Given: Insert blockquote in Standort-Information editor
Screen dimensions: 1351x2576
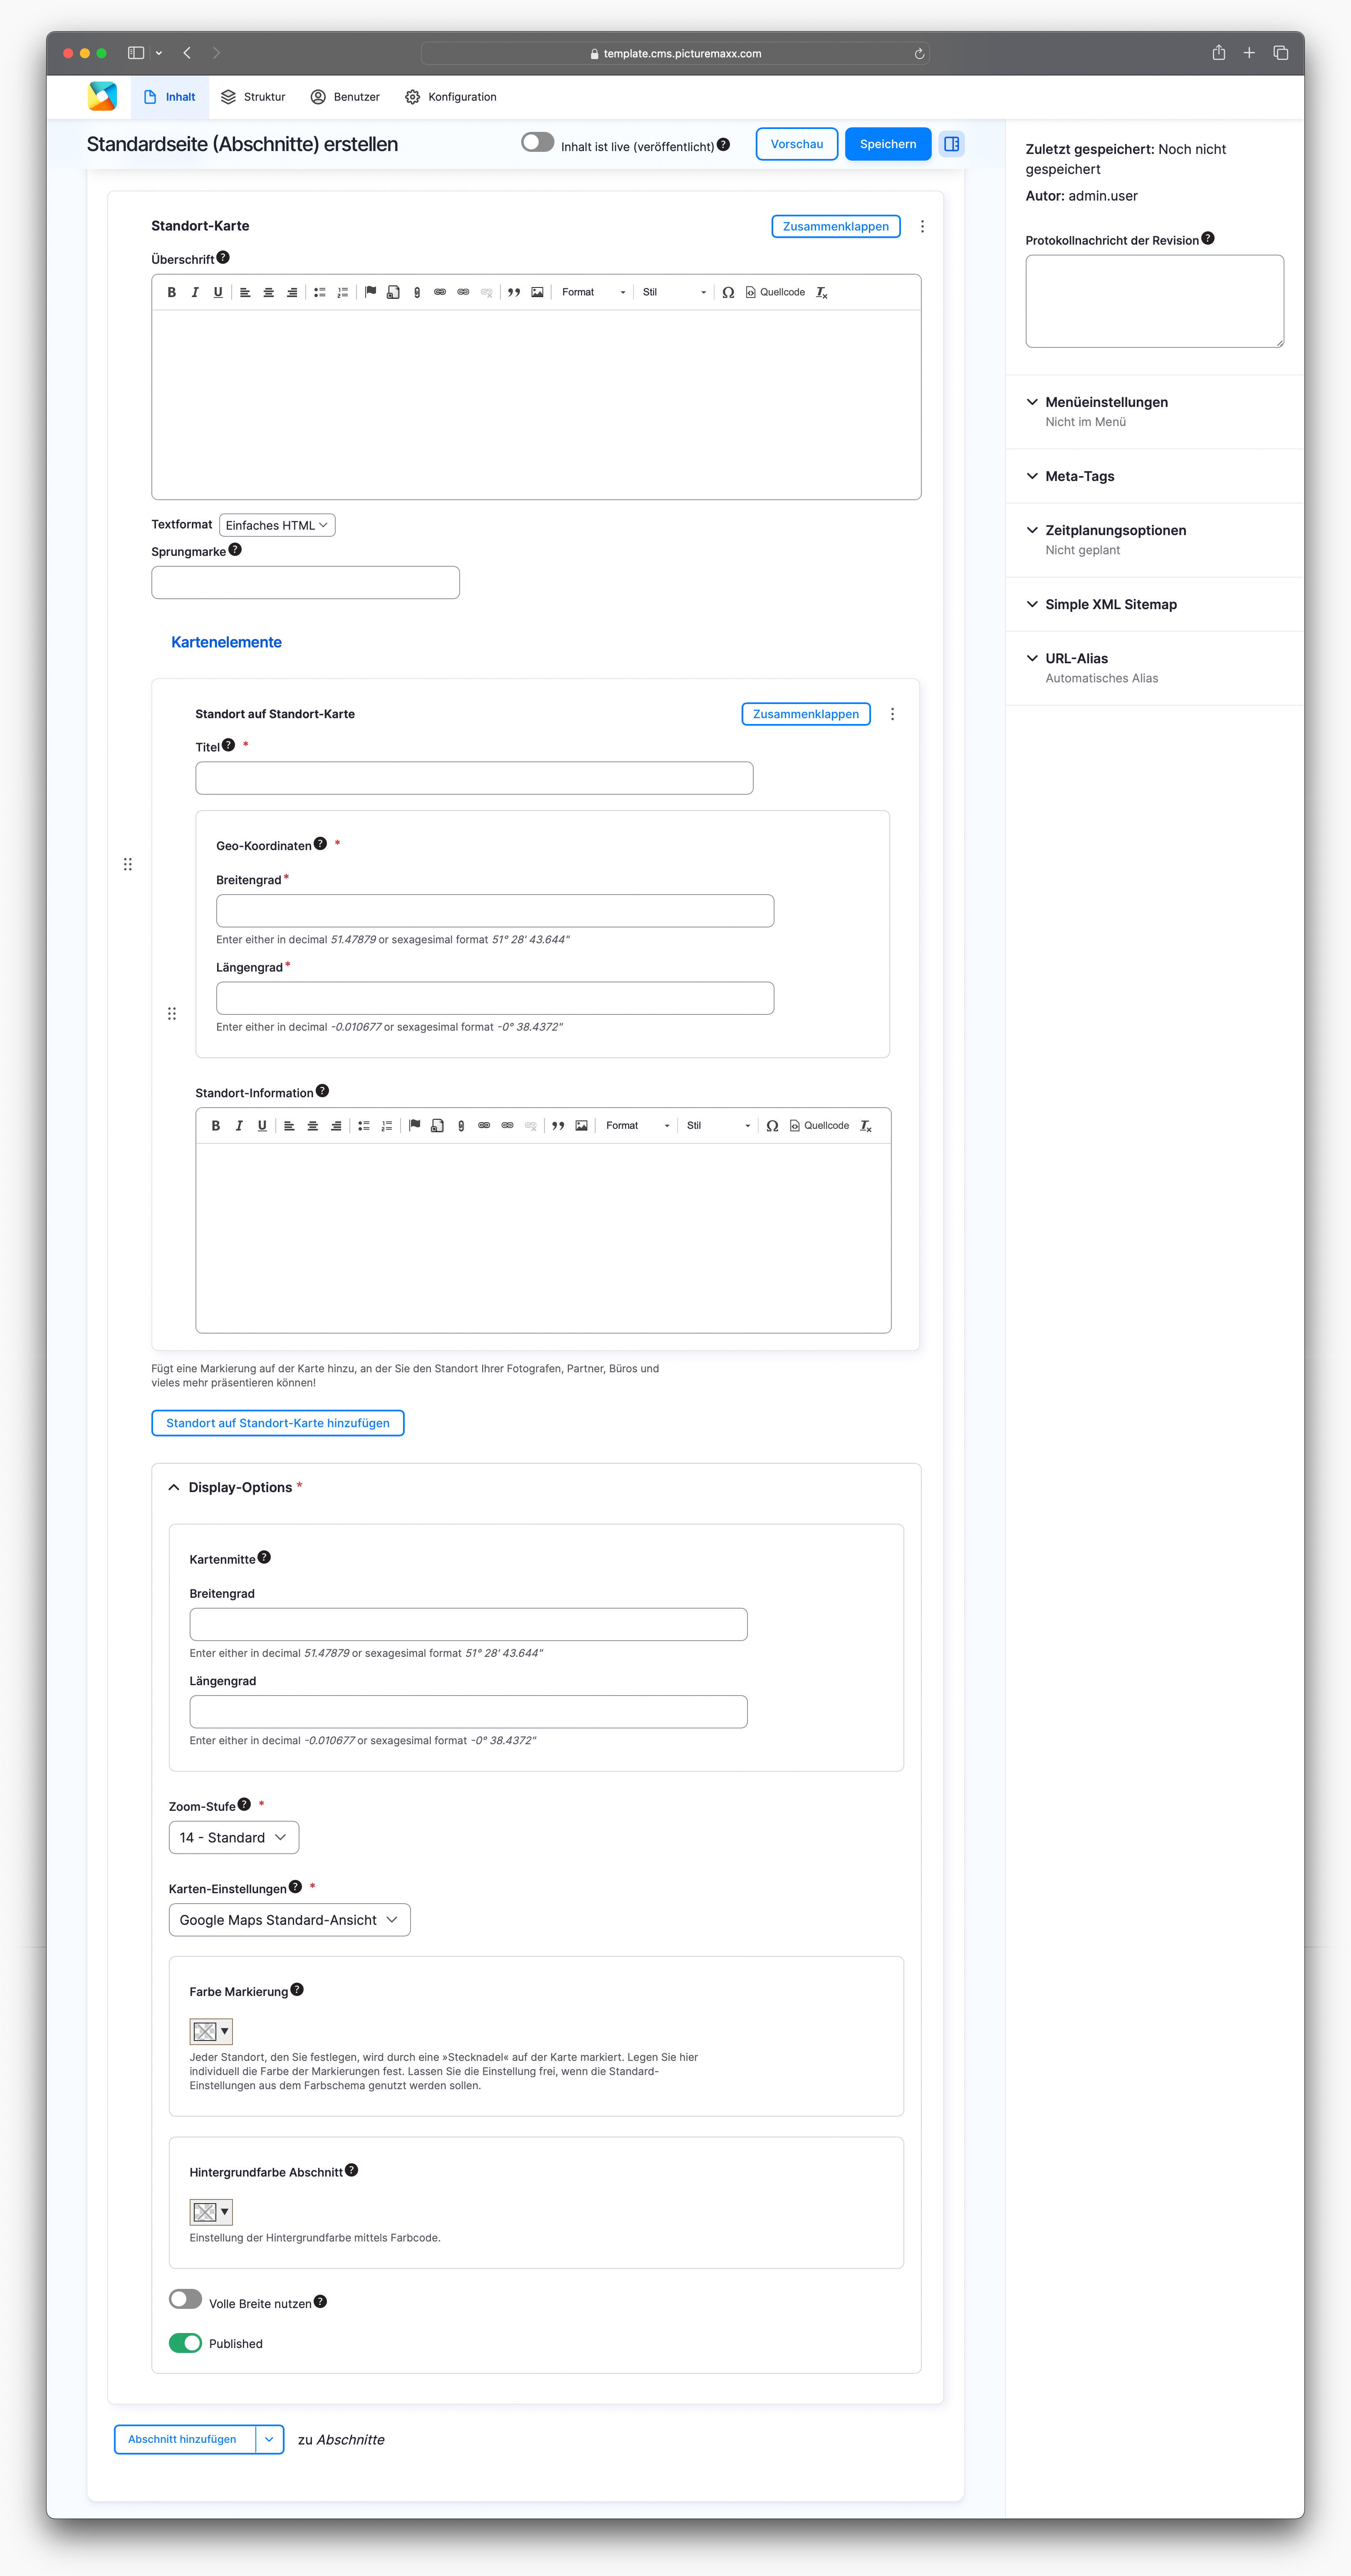Looking at the screenshot, I should (x=558, y=1125).
